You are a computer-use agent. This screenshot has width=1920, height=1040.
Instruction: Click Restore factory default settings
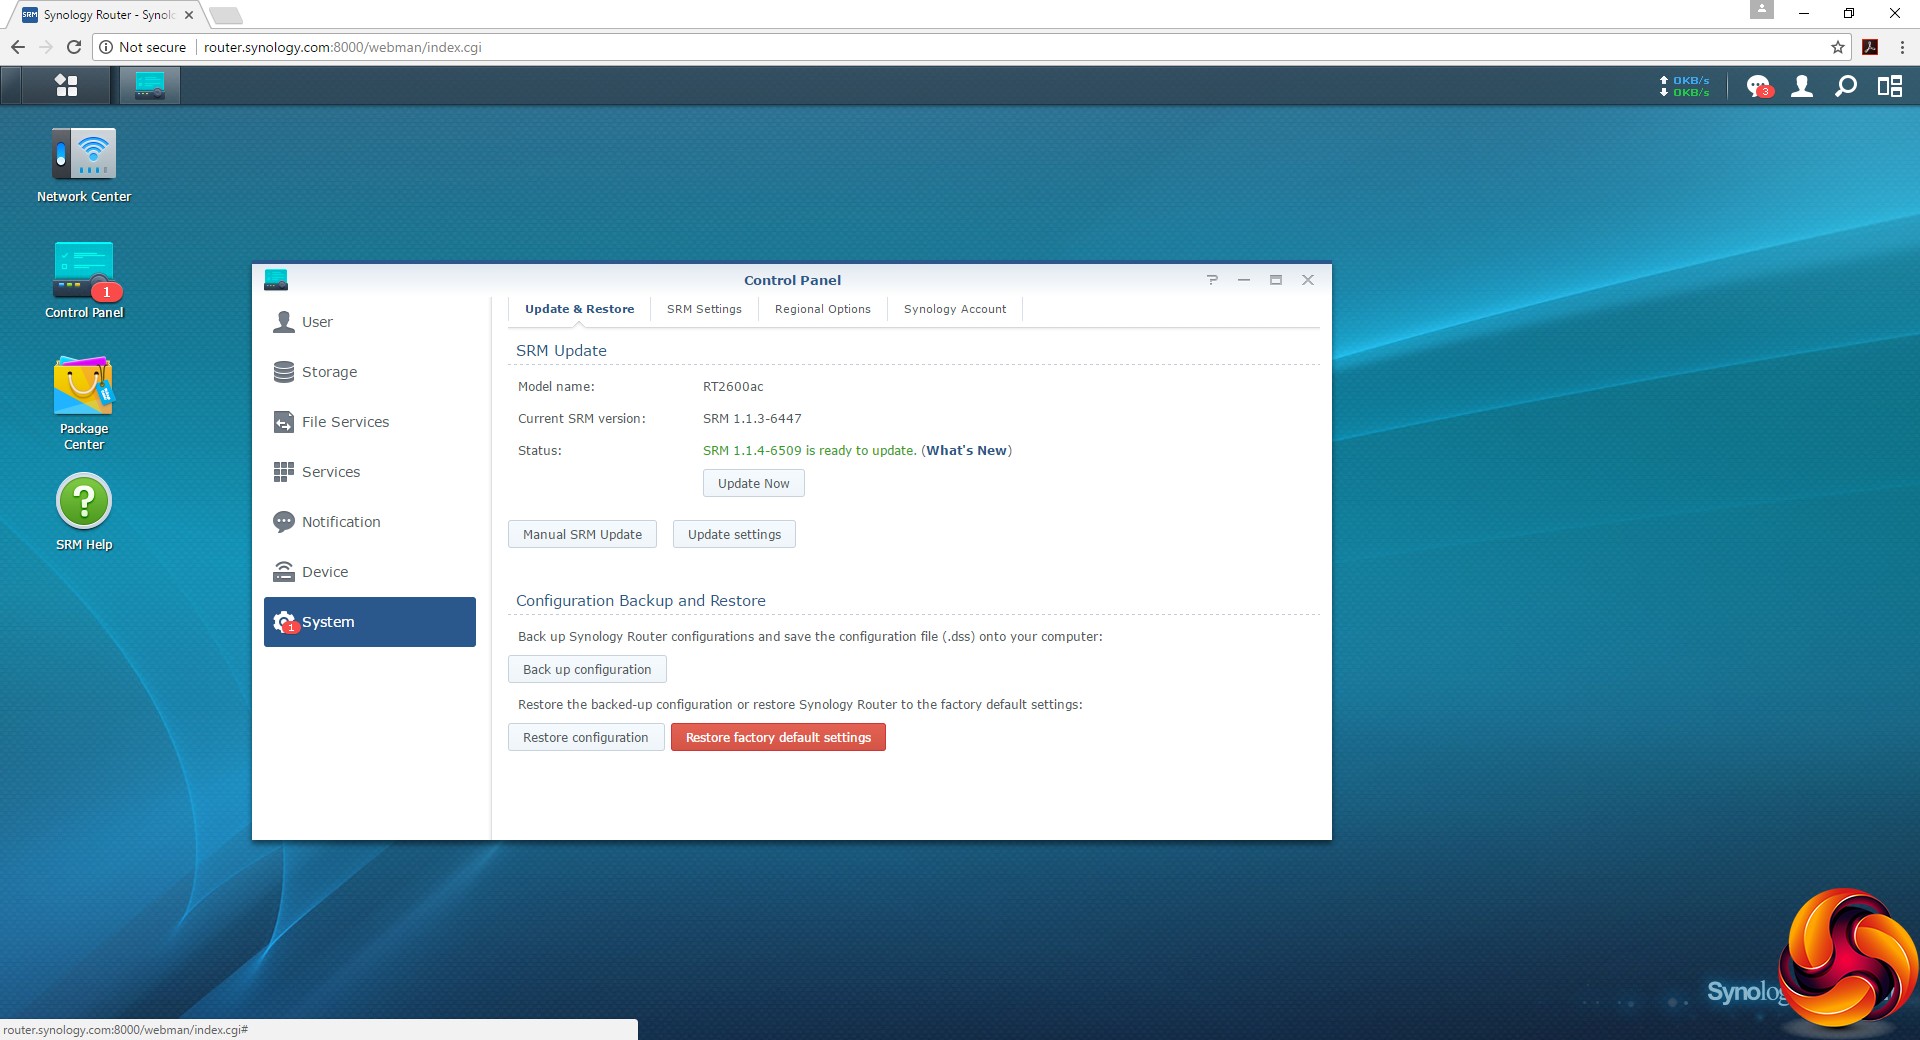click(x=778, y=738)
